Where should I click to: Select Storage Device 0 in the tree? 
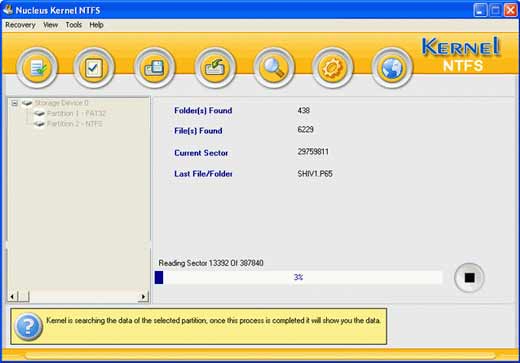(x=61, y=103)
